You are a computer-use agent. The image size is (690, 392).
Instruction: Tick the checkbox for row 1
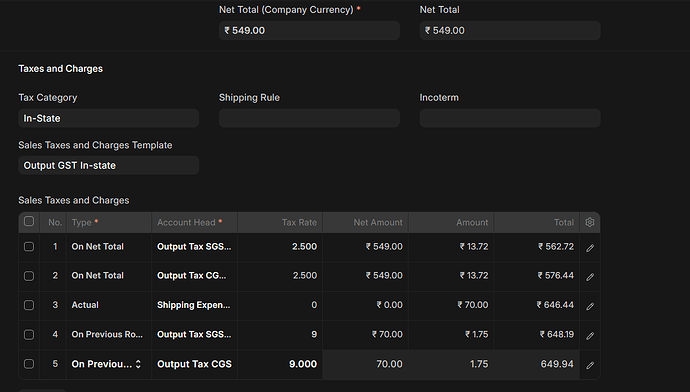pyautogui.click(x=29, y=246)
